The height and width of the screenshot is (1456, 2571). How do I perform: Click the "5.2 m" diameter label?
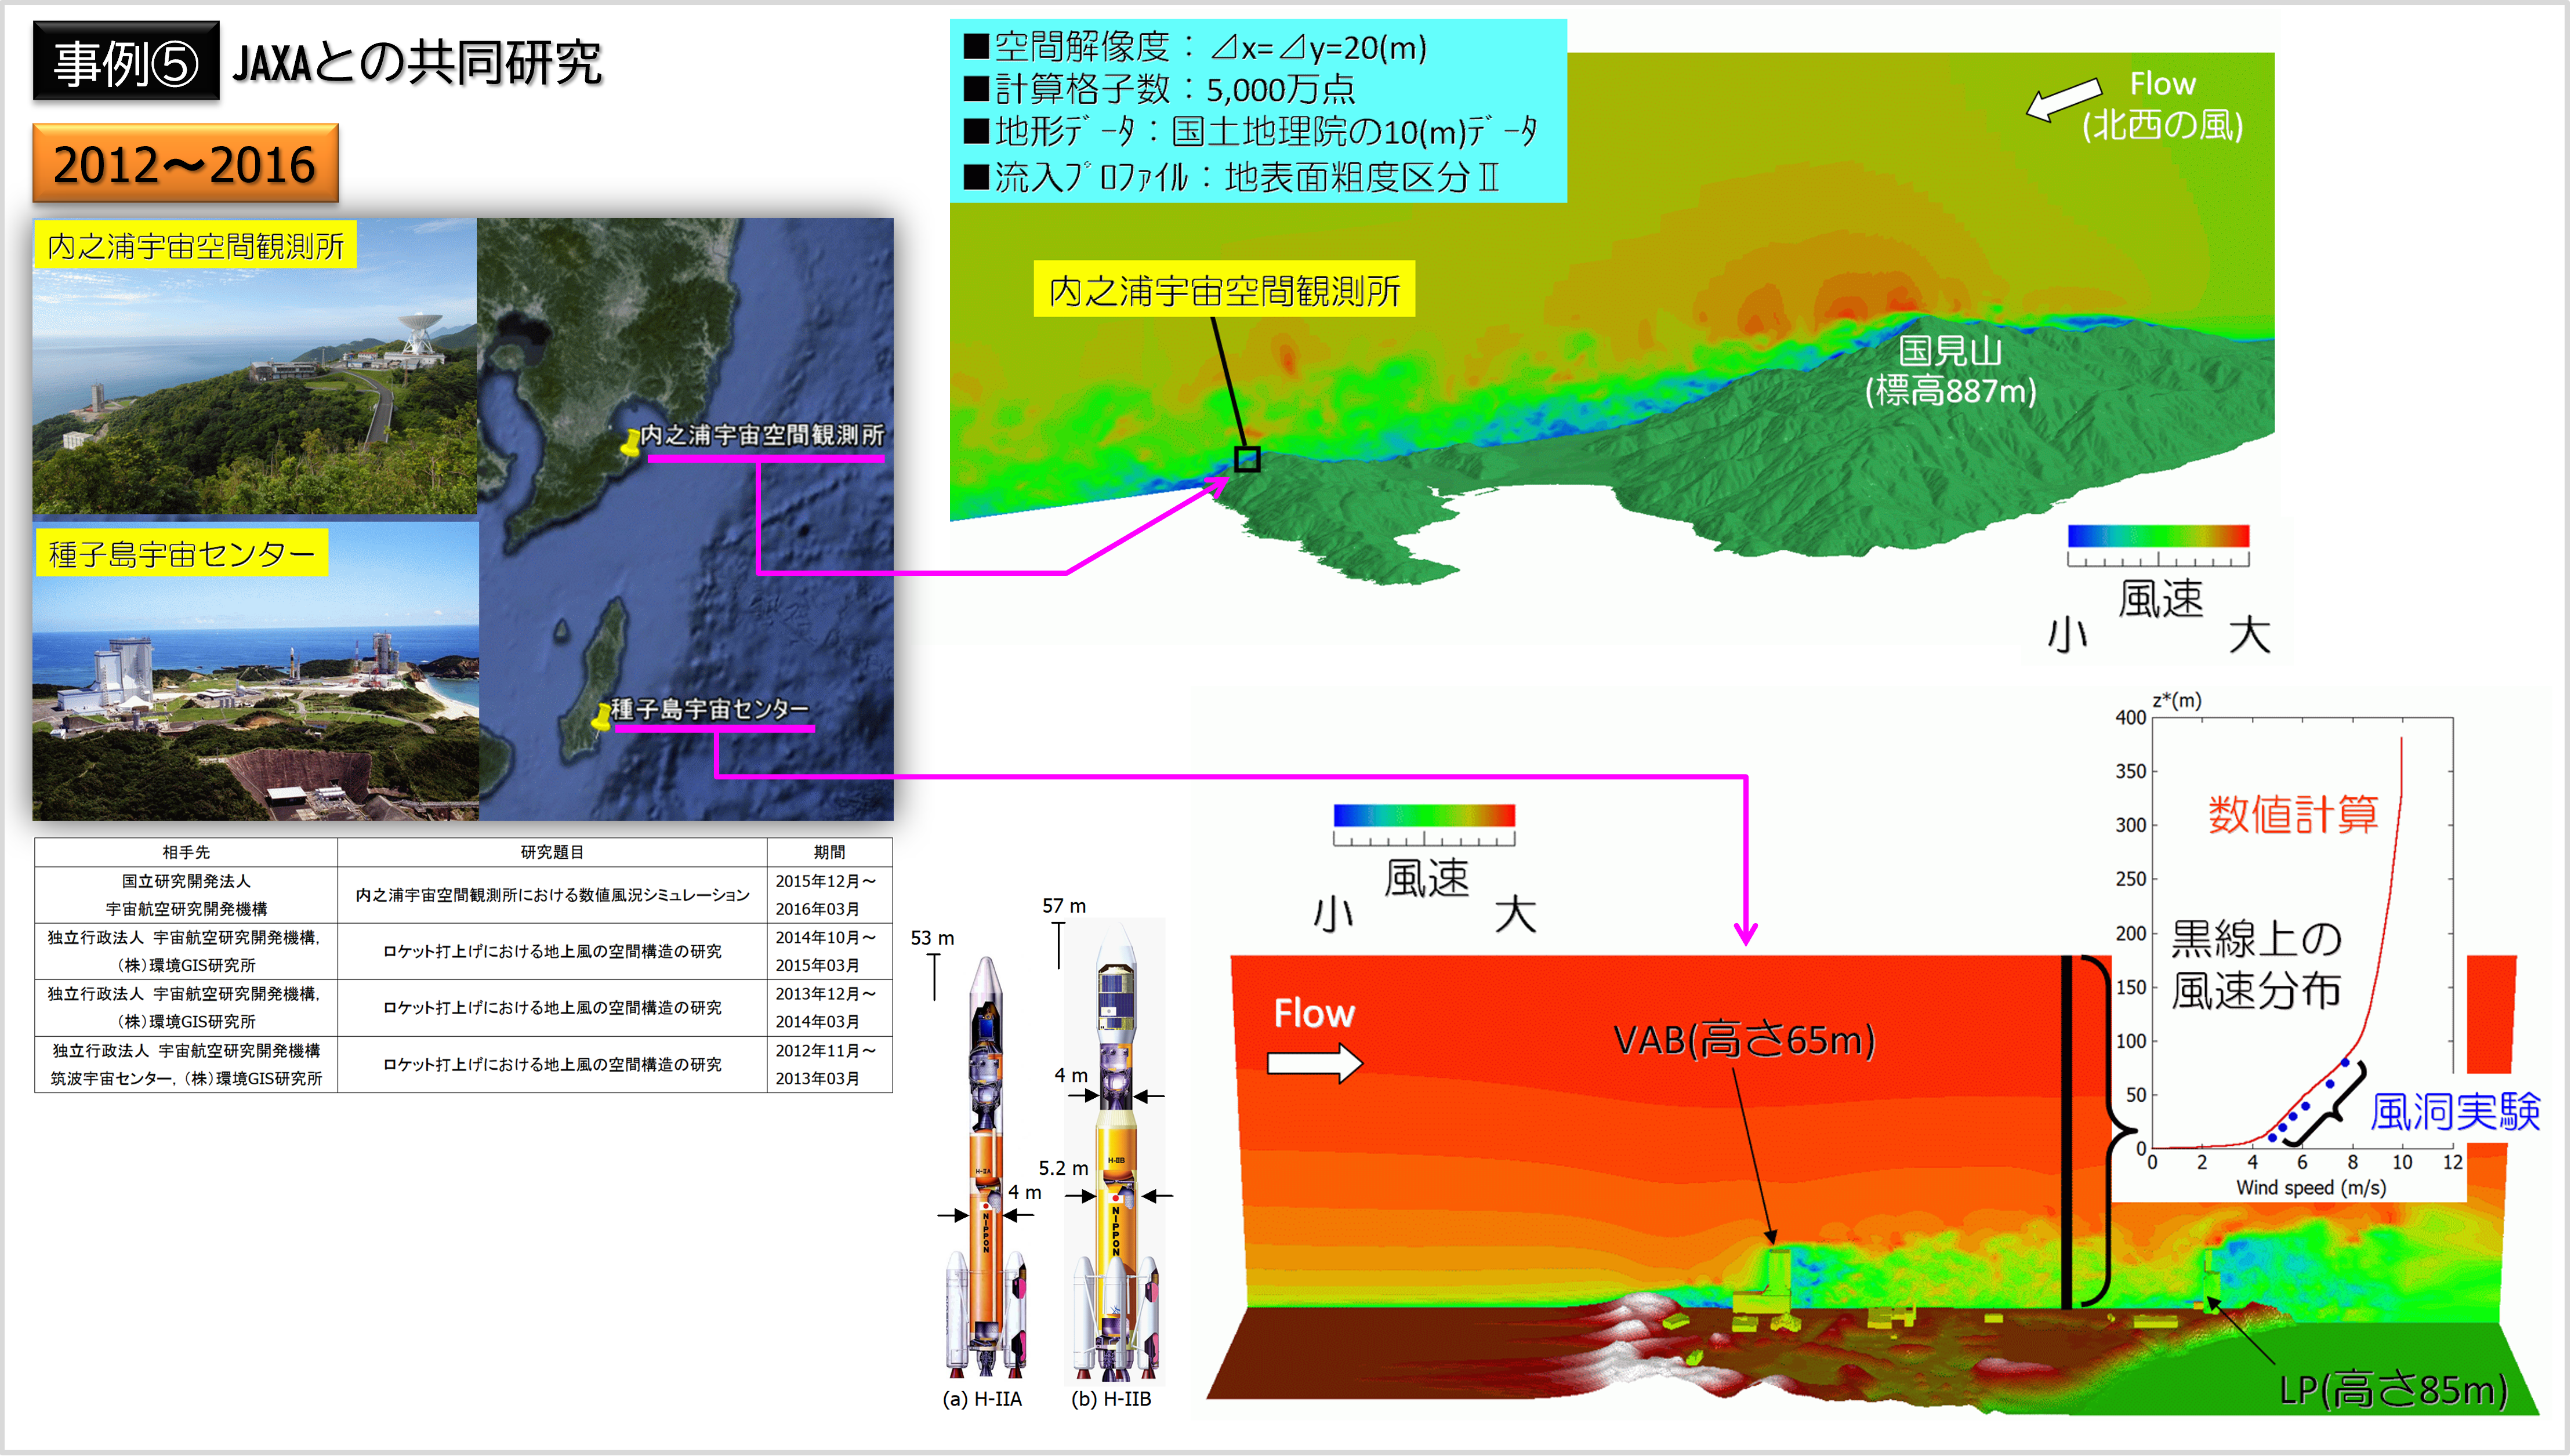coord(1063,1168)
